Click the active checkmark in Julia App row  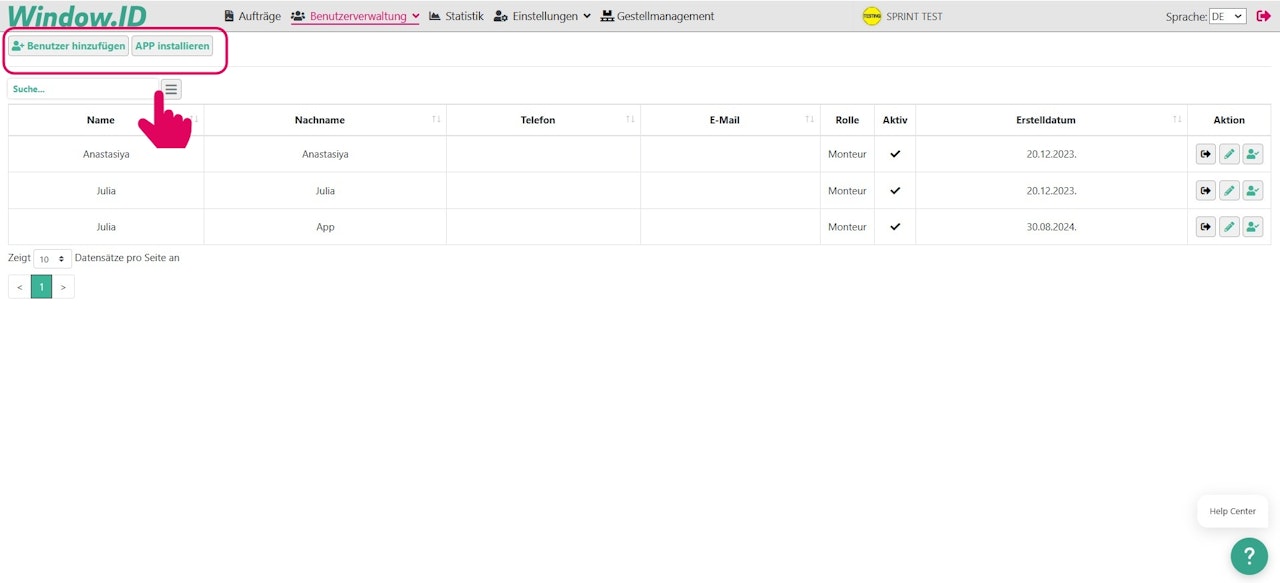pyautogui.click(x=895, y=227)
